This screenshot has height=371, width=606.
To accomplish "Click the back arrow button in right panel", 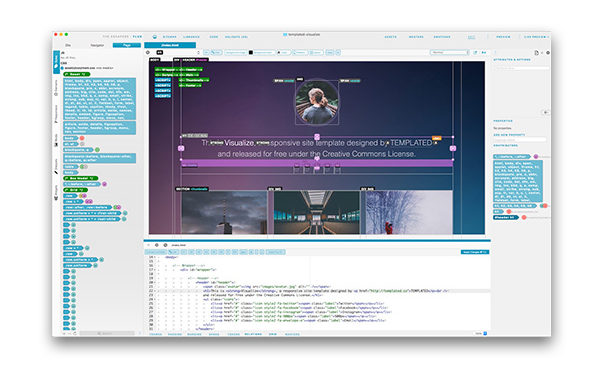I will [545, 112].
